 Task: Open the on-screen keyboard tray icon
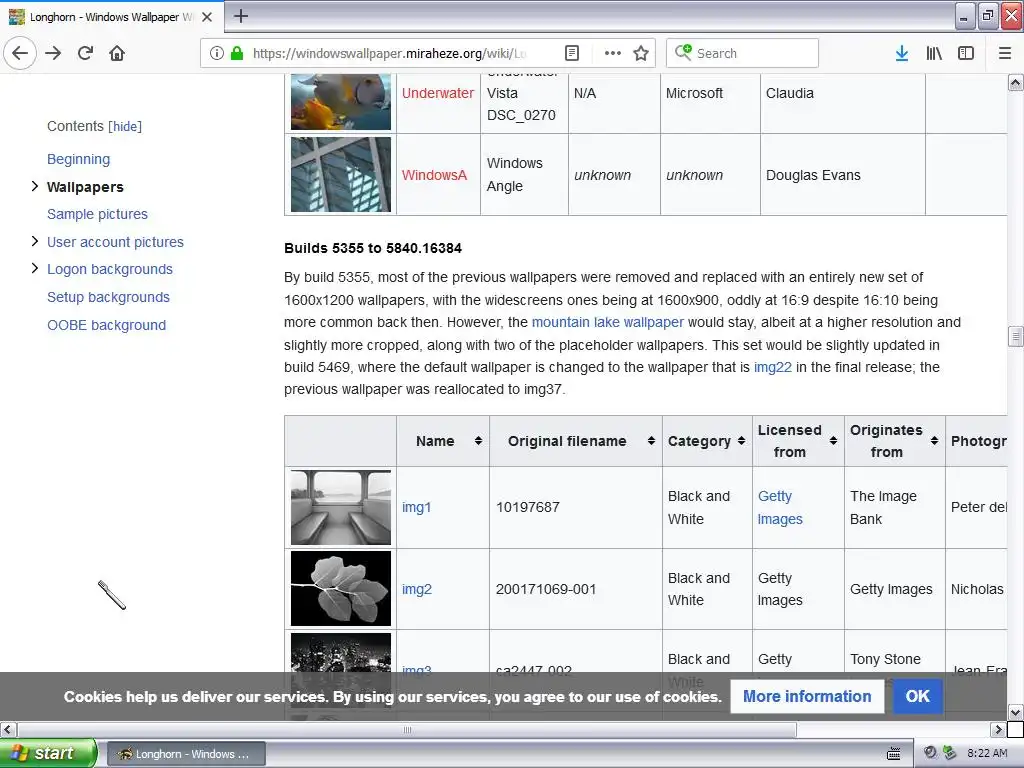click(x=893, y=754)
